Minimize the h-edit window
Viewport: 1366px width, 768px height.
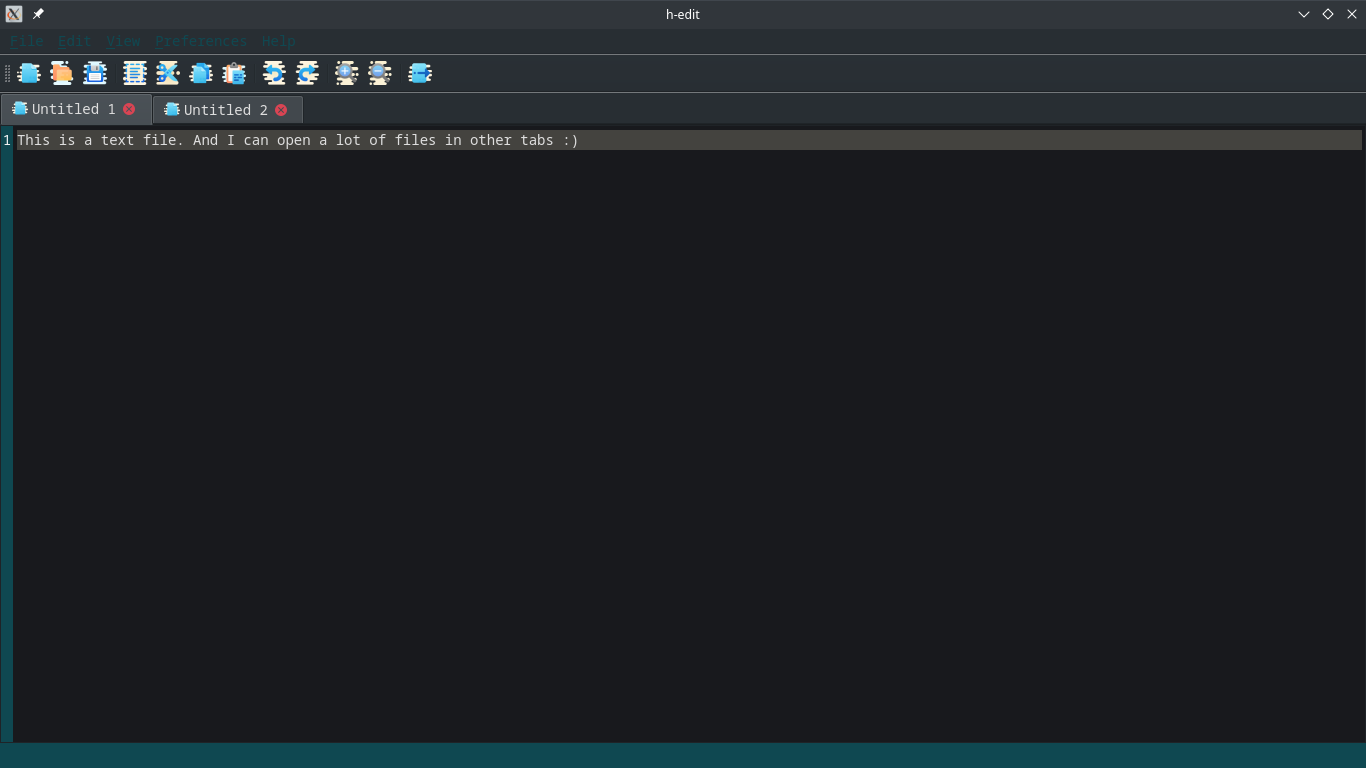tap(1304, 14)
